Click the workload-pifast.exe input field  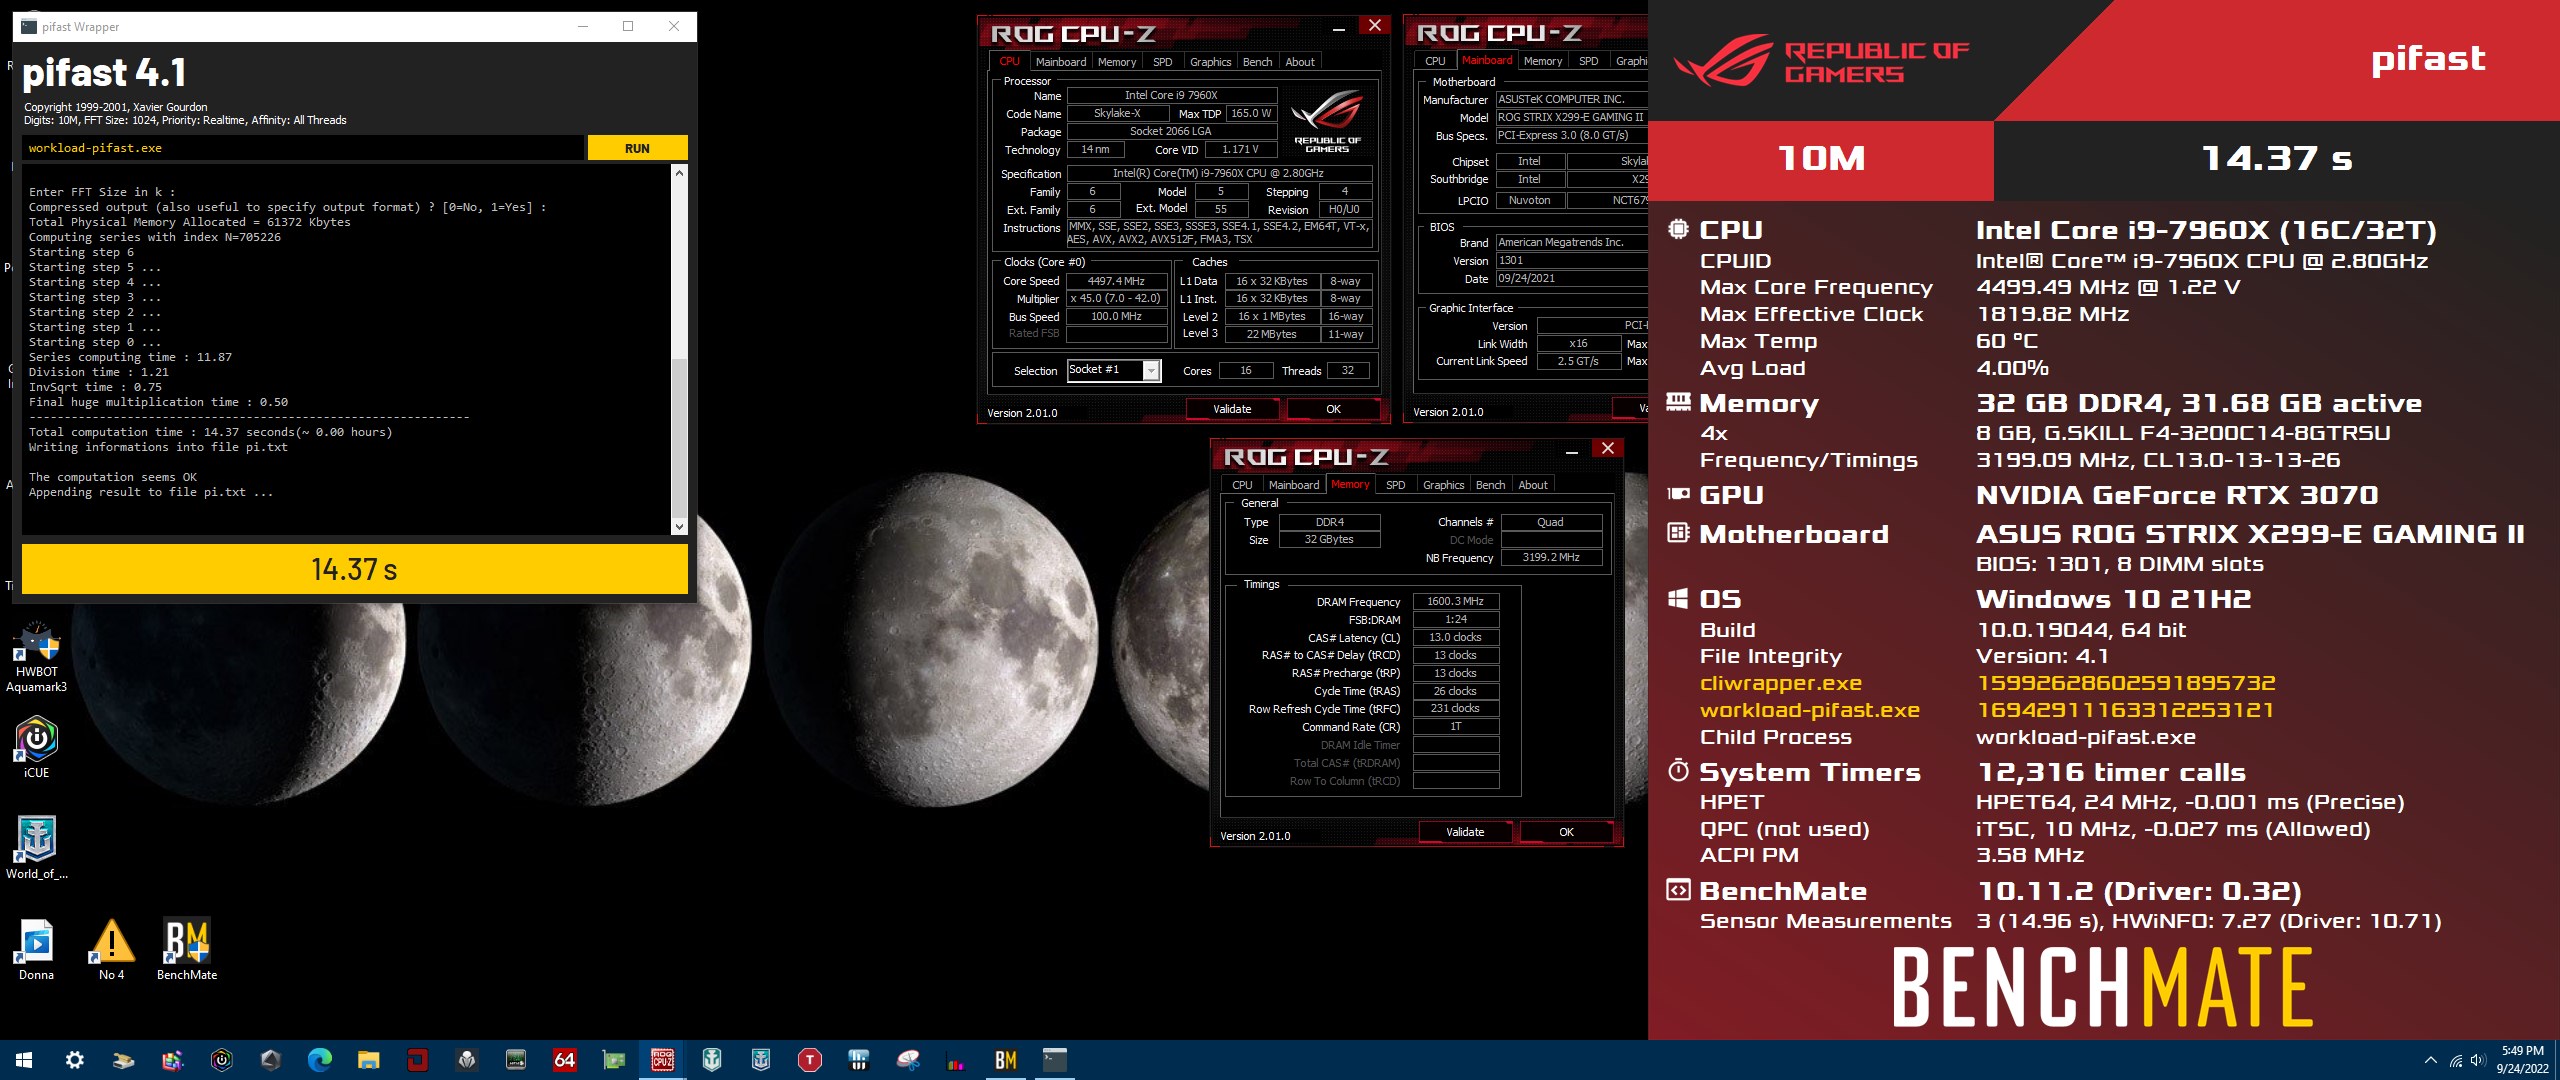coord(302,148)
